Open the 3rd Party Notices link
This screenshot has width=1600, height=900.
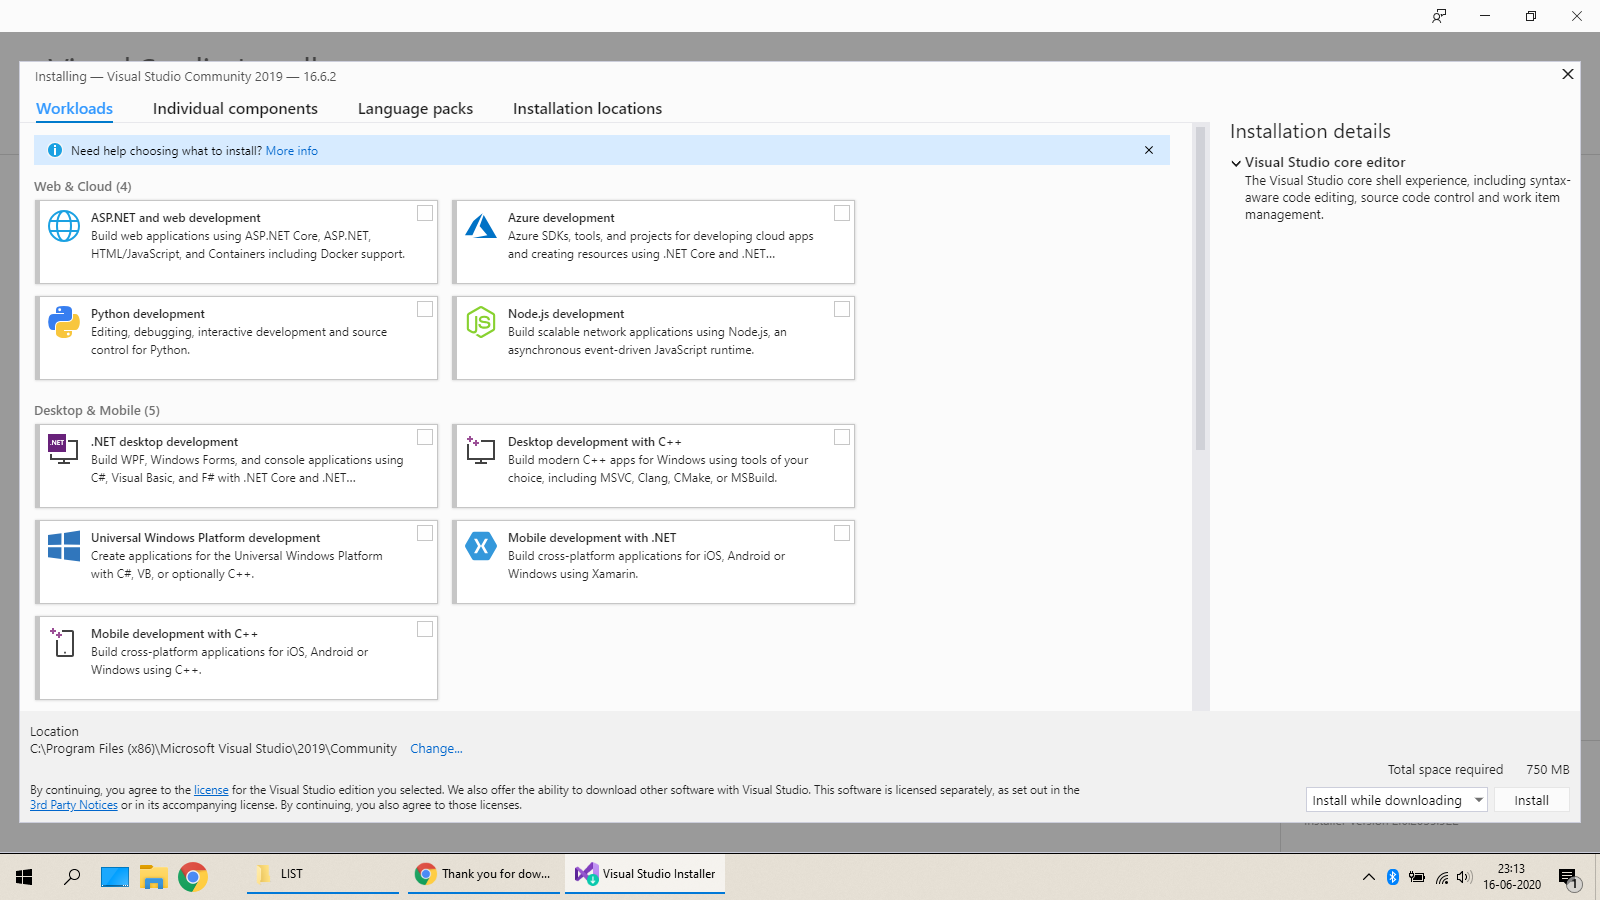74,805
